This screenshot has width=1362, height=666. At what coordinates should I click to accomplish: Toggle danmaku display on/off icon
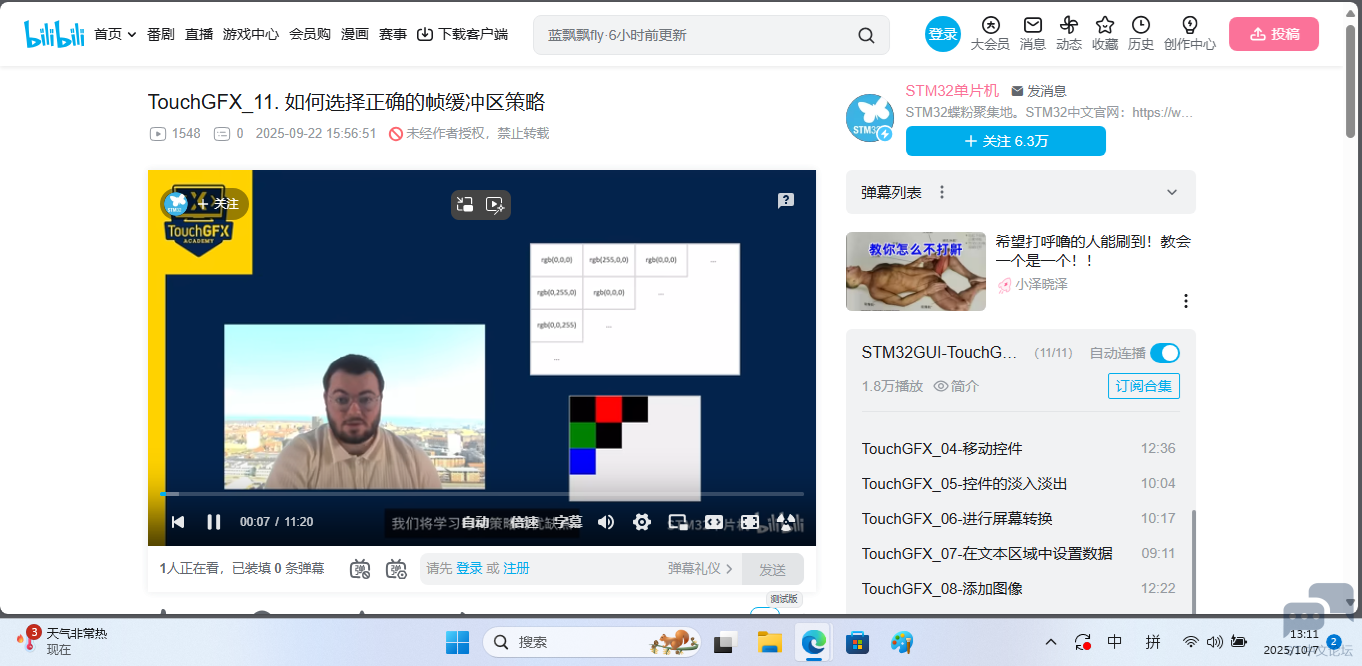click(361, 569)
